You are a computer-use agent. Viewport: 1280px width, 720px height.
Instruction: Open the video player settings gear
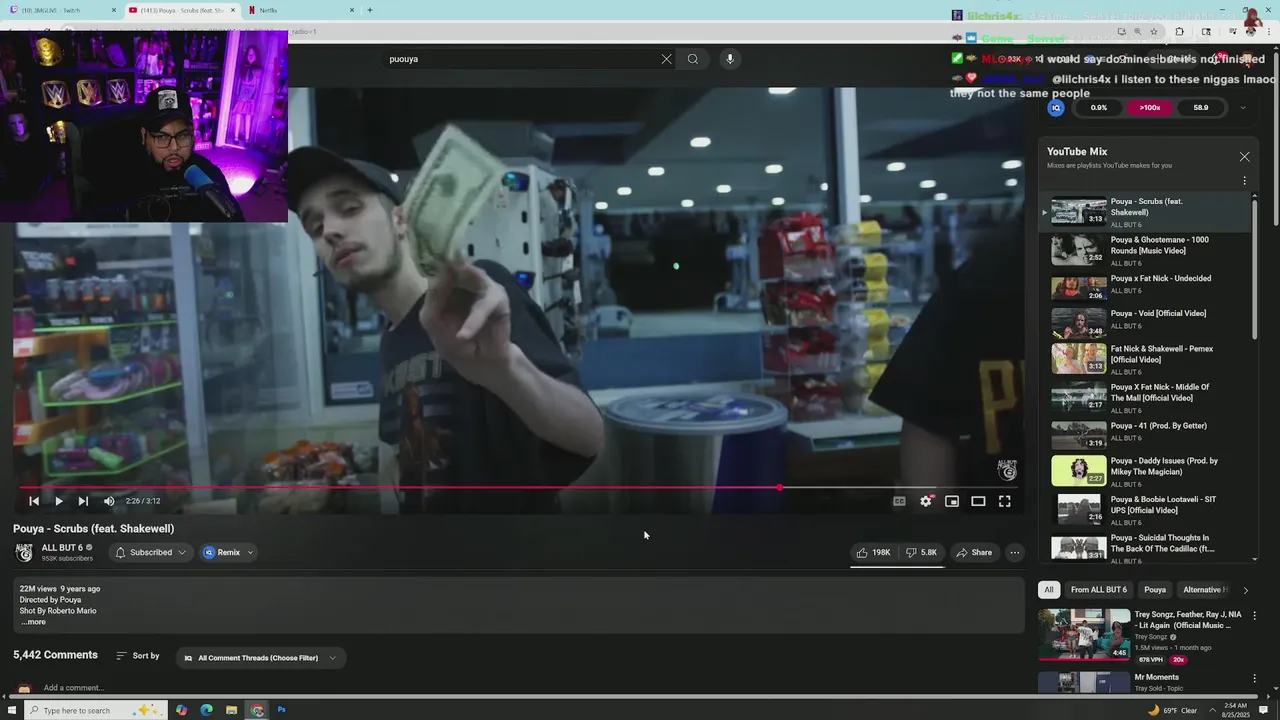(x=926, y=501)
